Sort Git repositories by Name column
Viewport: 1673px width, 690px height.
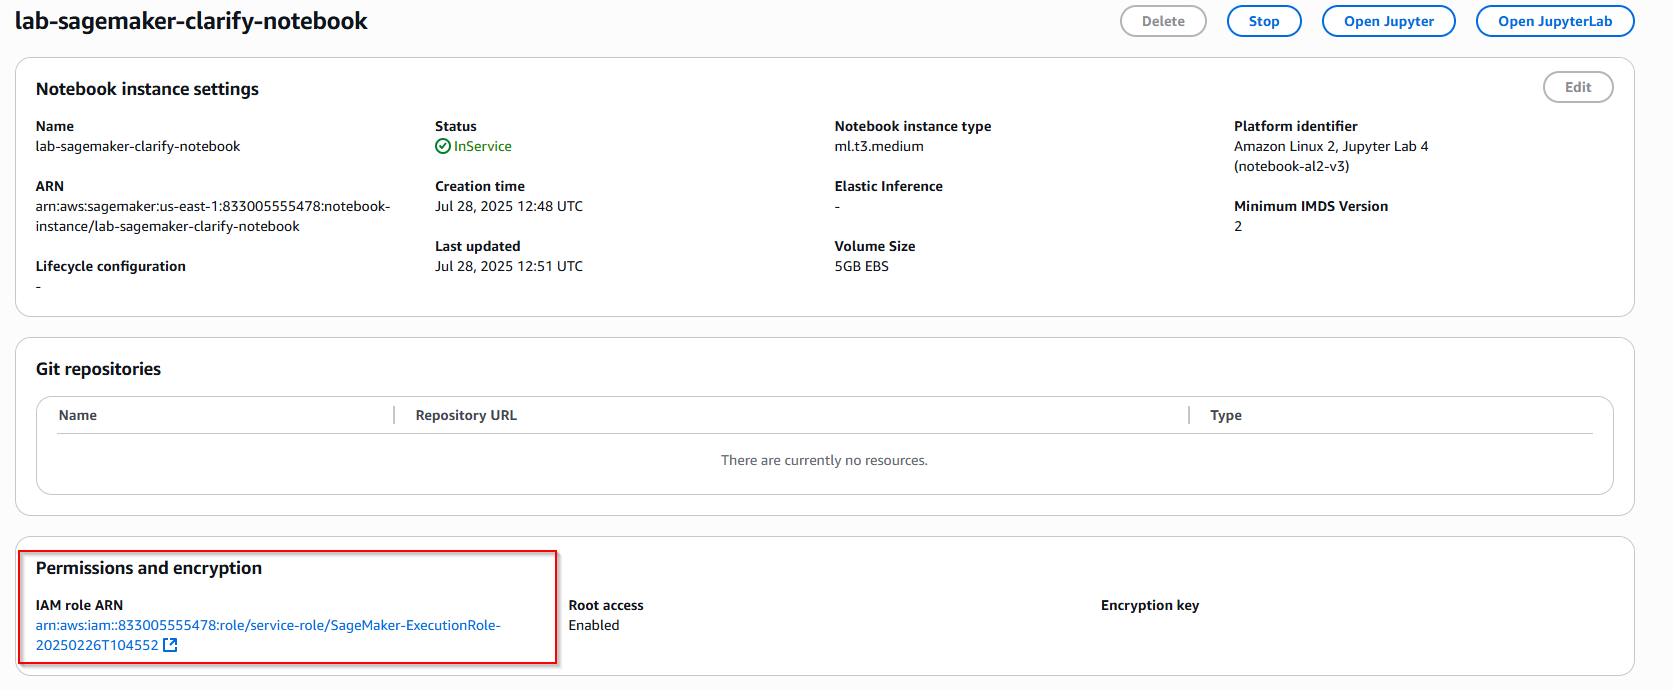(78, 415)
